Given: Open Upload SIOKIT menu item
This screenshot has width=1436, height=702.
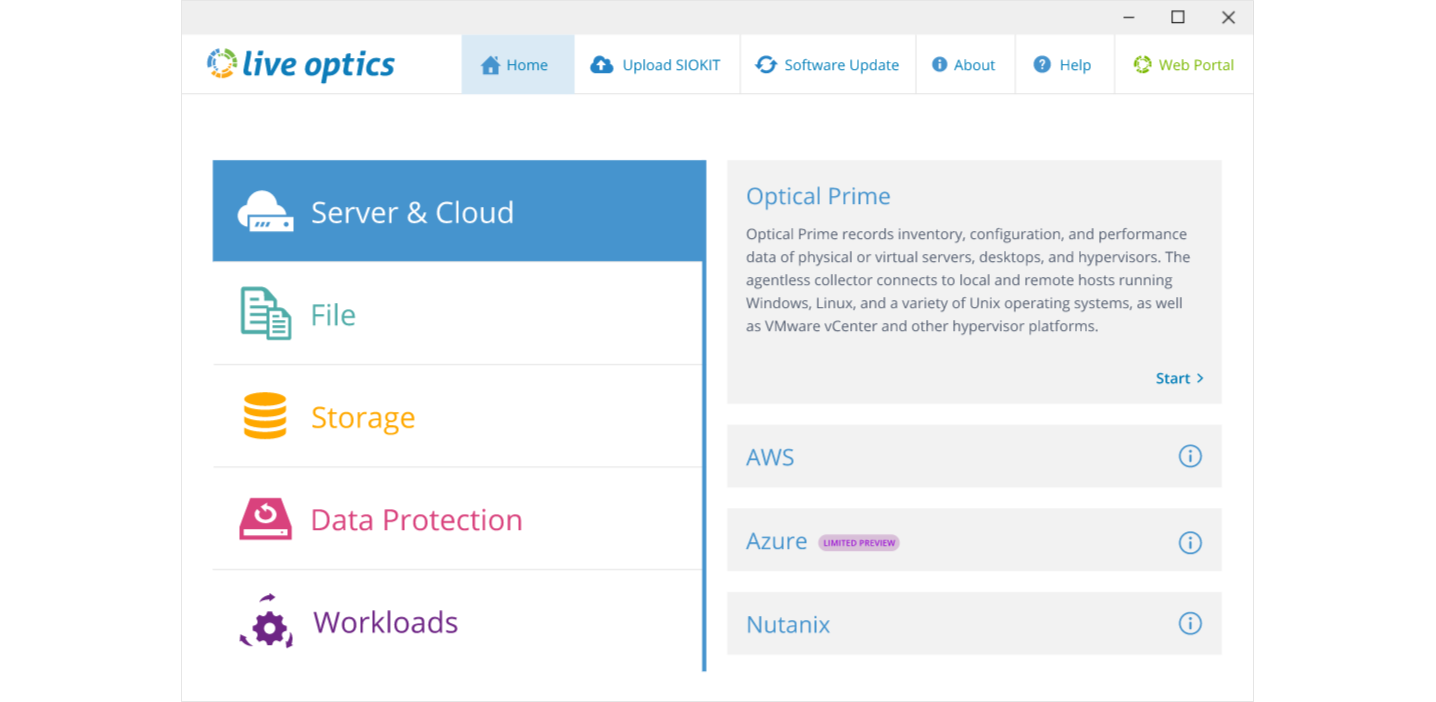Looking at the screenshot, I should point(657,65).
